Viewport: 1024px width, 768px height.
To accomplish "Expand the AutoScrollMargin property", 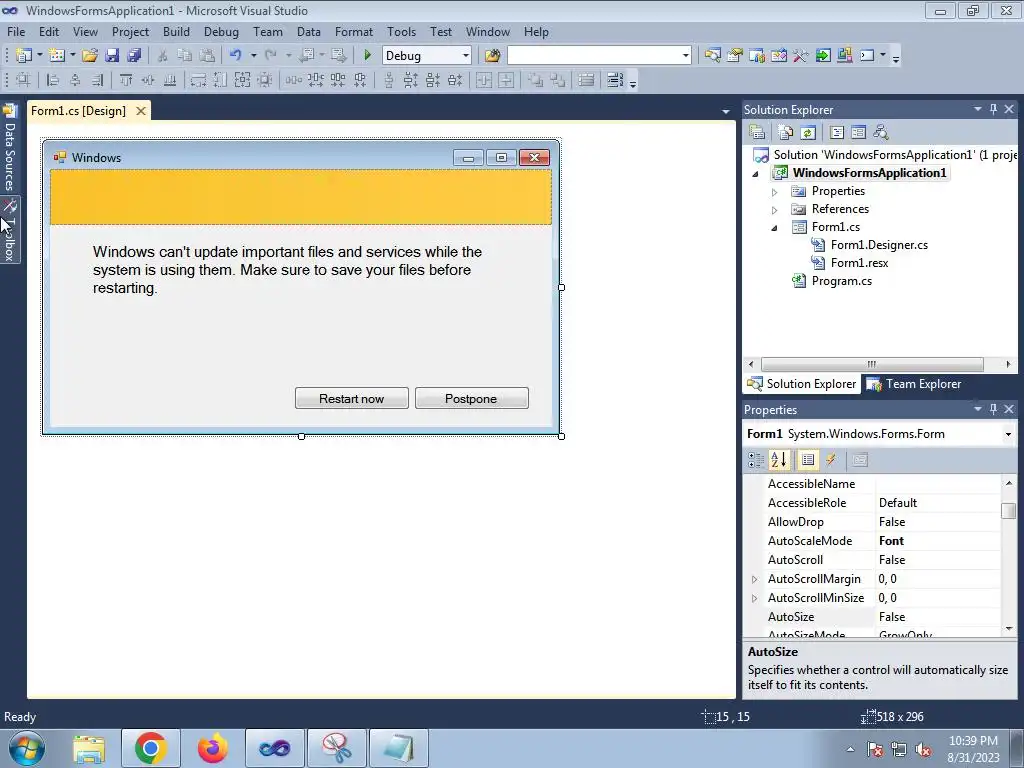I will pos(754,579).
